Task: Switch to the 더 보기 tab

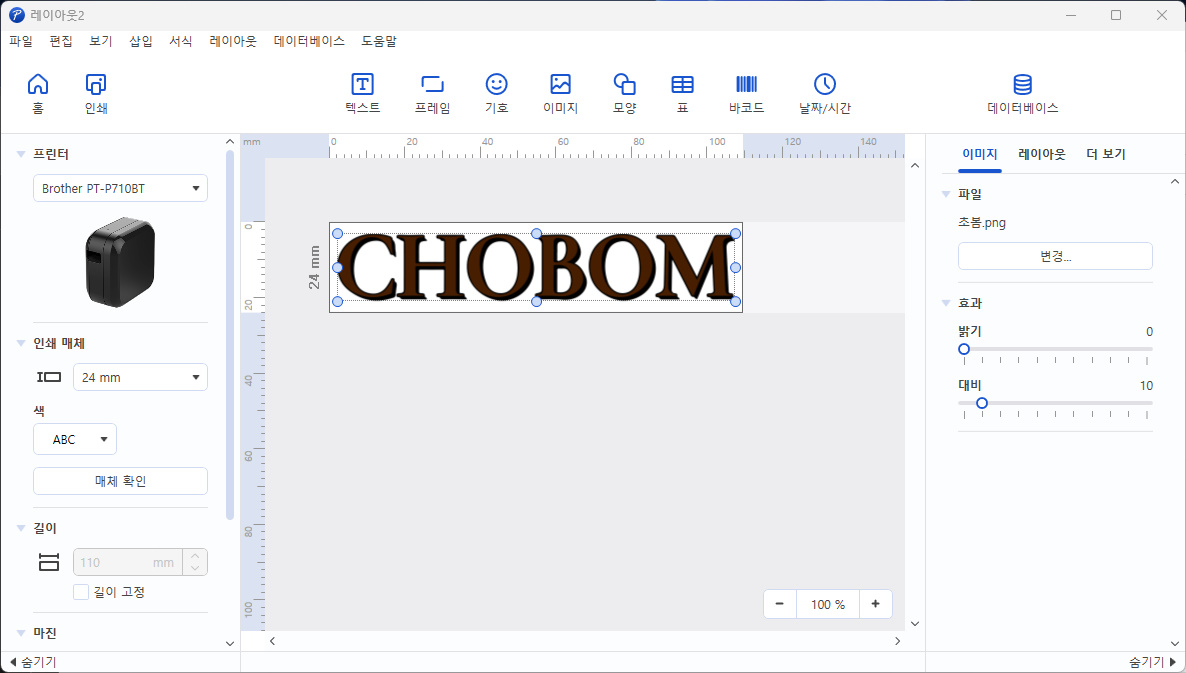Action: pyautogui.click(x=1106, y=154)
